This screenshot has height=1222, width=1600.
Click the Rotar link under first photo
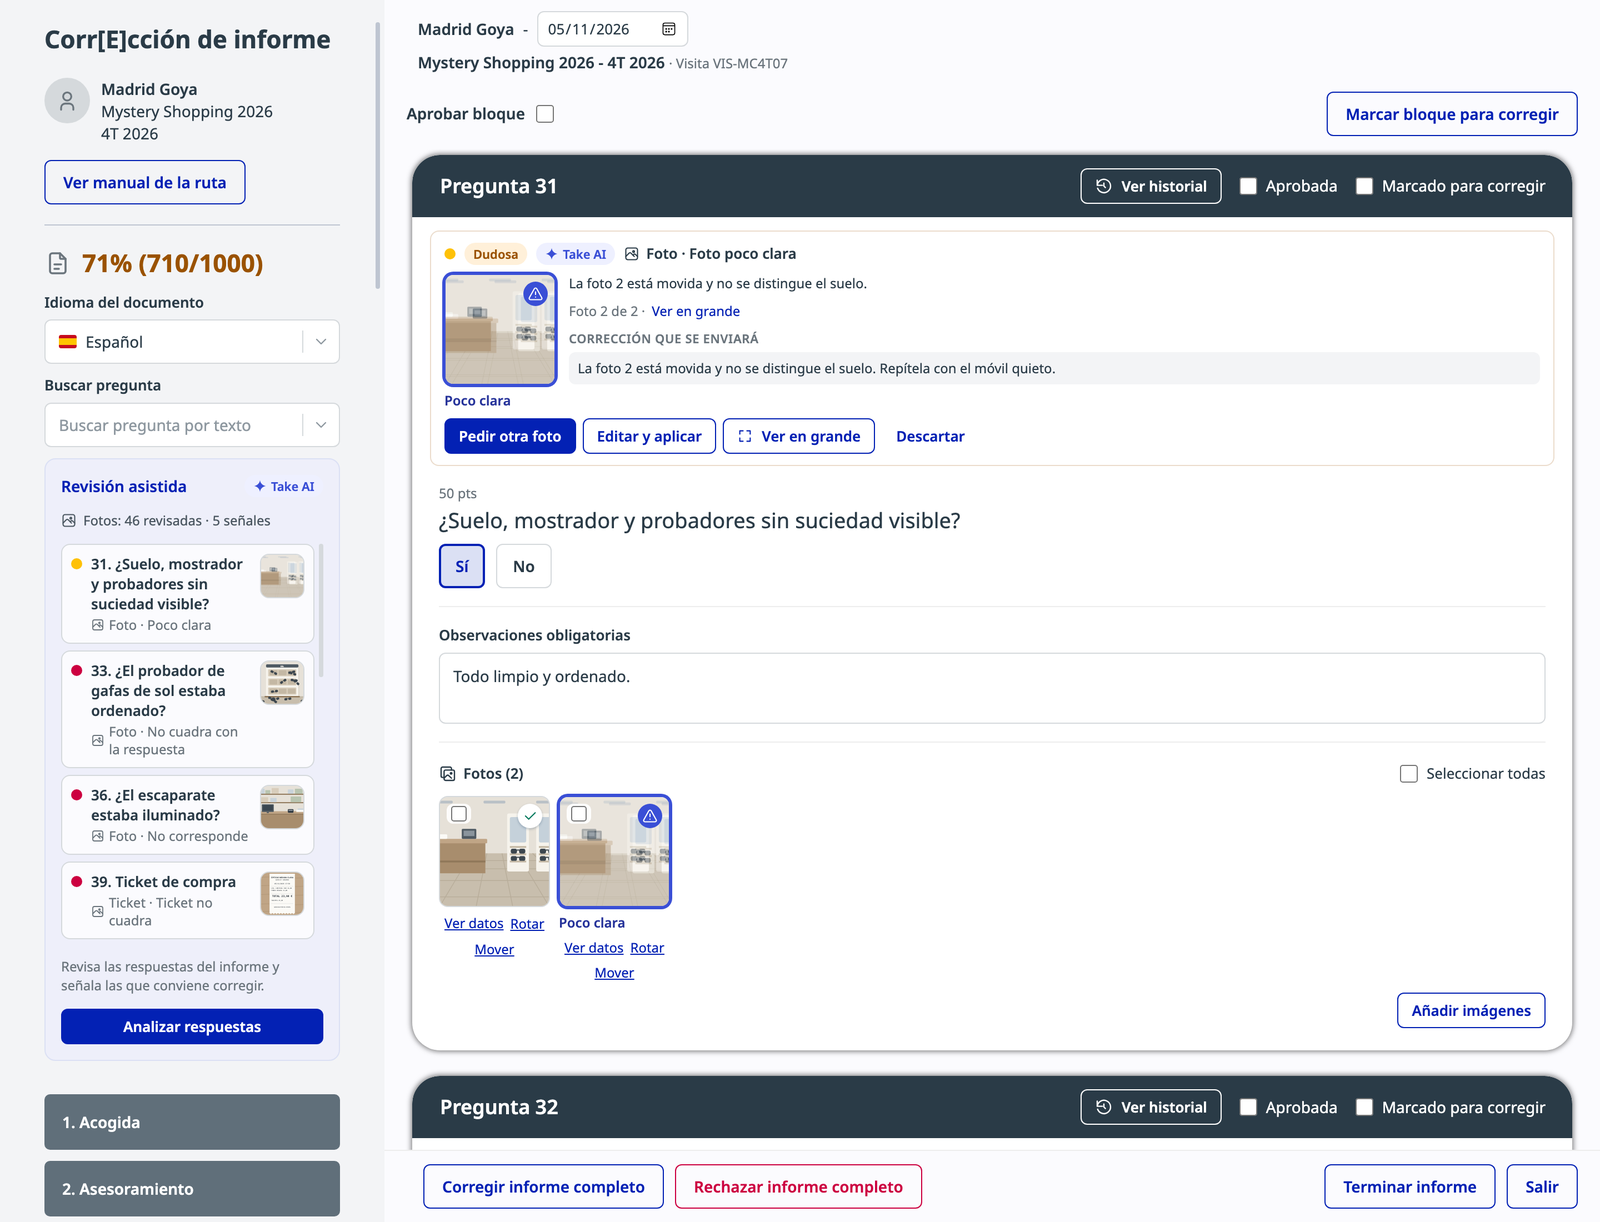click(527, 924)
